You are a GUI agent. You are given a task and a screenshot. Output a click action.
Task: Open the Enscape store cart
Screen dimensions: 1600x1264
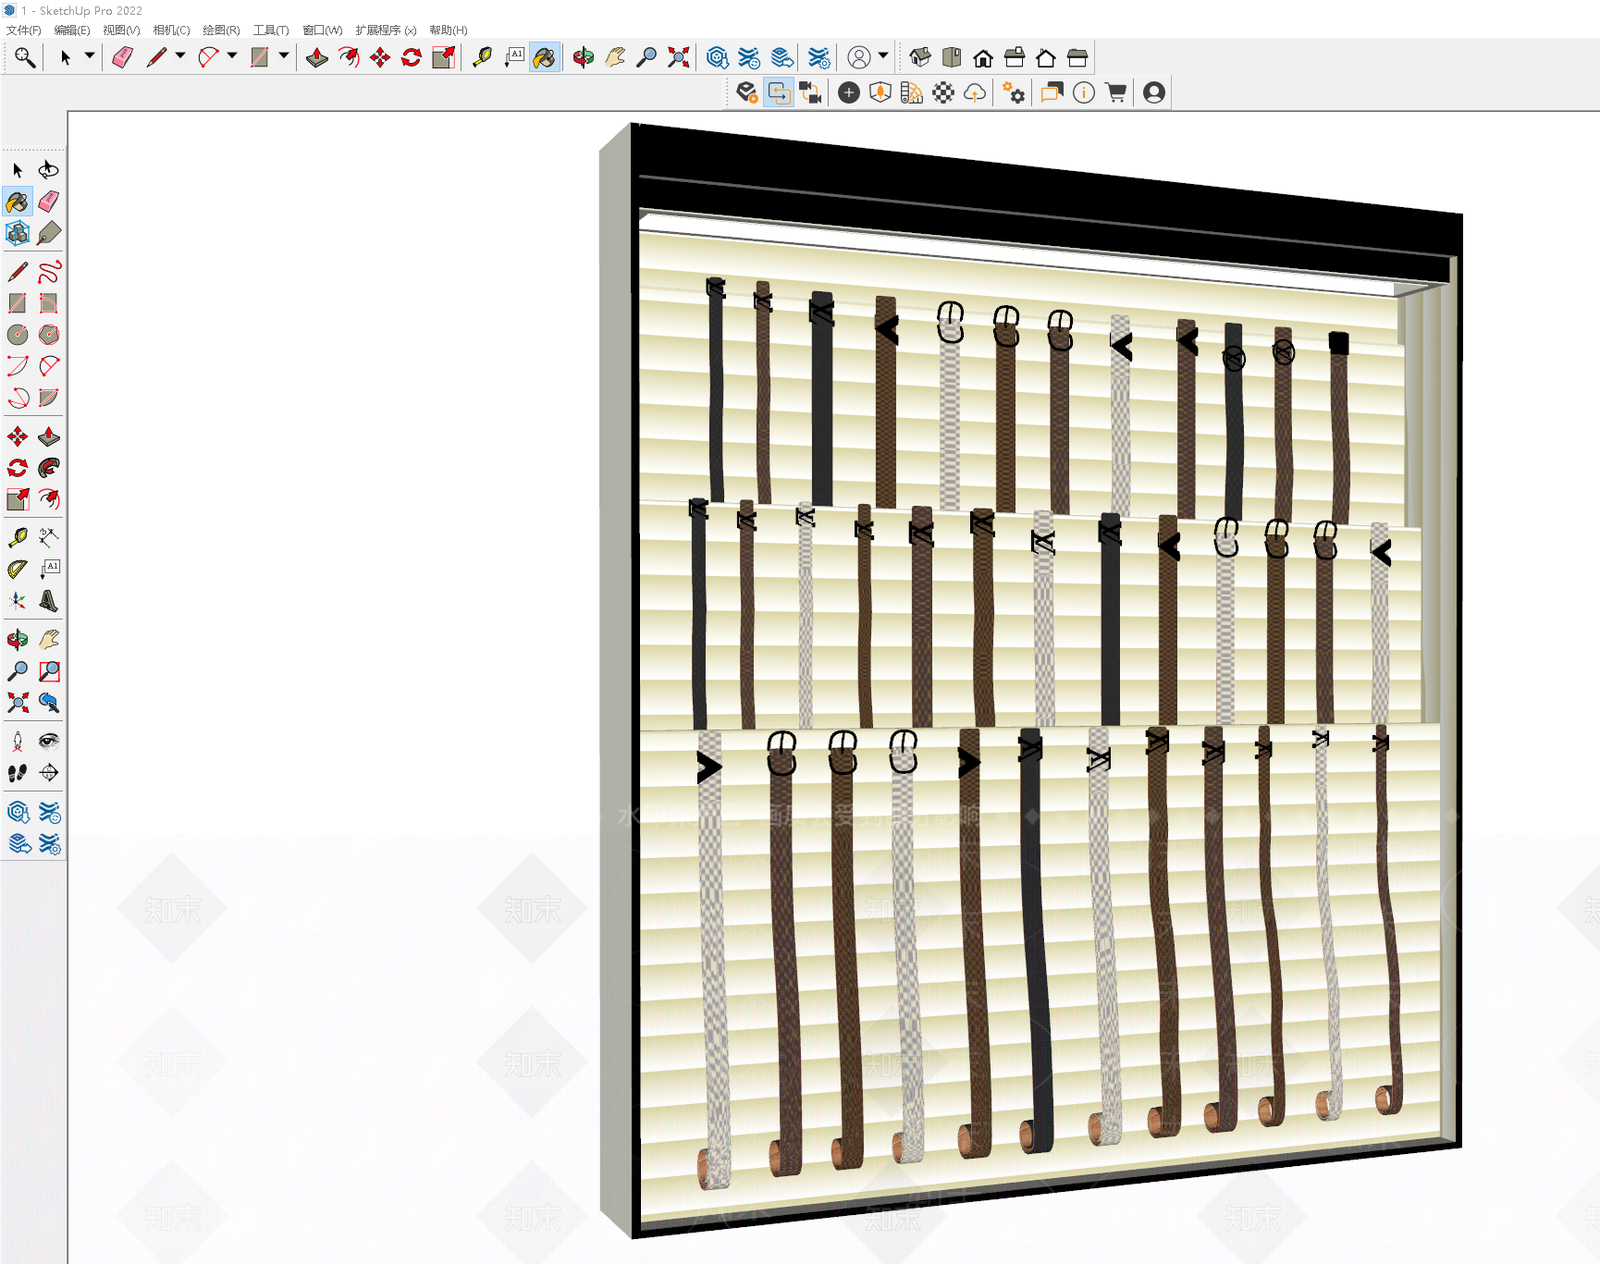pos(1116,93)
